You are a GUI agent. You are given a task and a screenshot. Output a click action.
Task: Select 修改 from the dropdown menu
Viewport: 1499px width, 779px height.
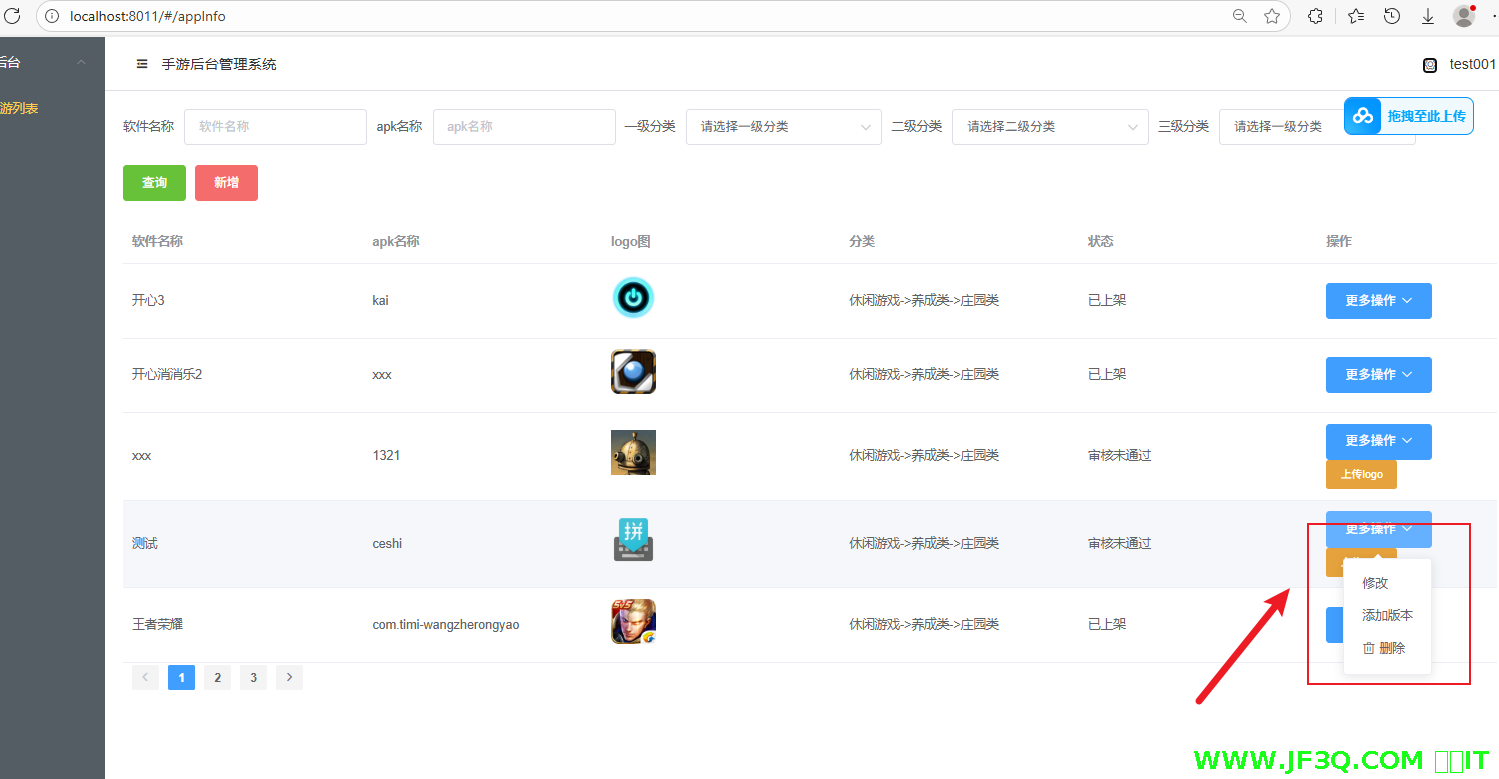tap(1375, 583)
